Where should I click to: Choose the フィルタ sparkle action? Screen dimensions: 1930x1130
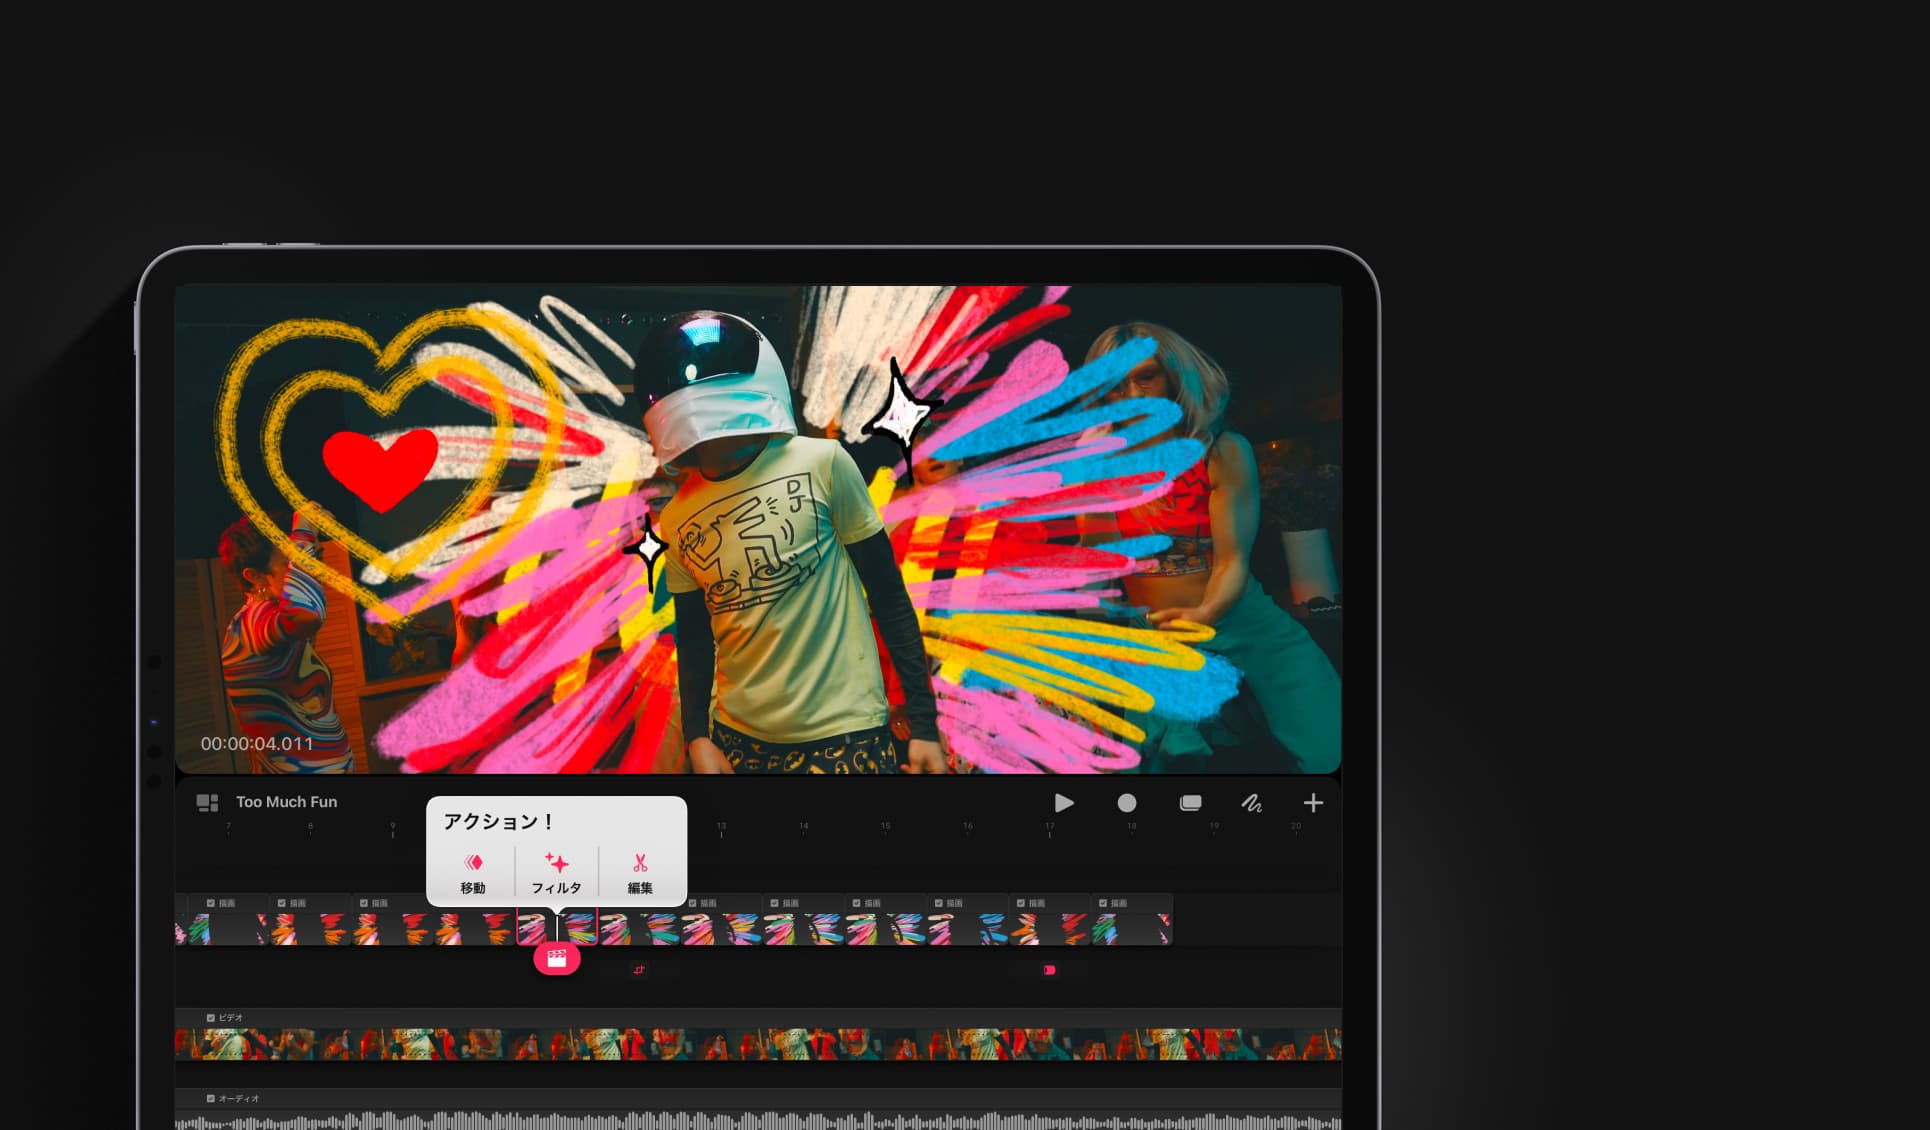(557, 873)
